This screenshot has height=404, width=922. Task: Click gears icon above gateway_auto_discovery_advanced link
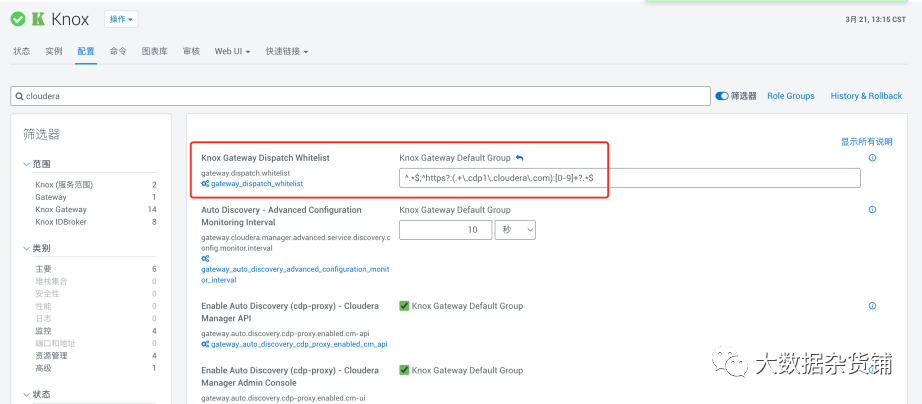click(x=205, y=258)
